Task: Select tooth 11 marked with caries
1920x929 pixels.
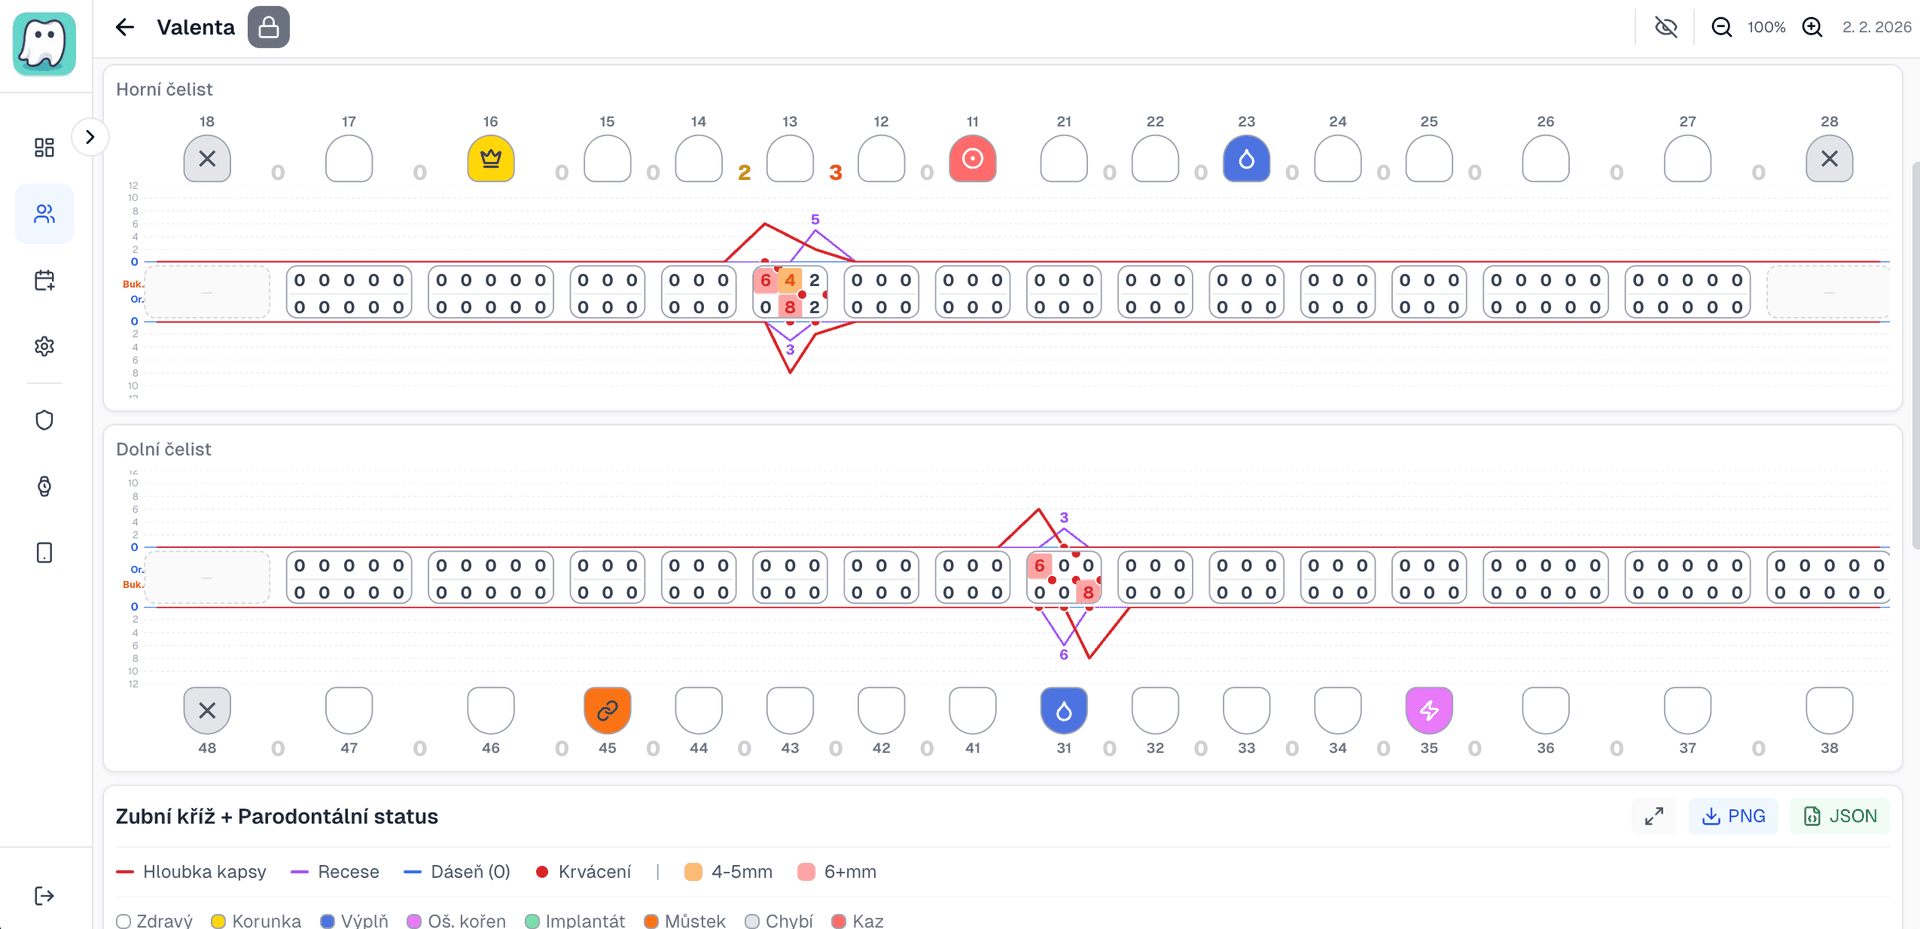Action: pos(972,159)
